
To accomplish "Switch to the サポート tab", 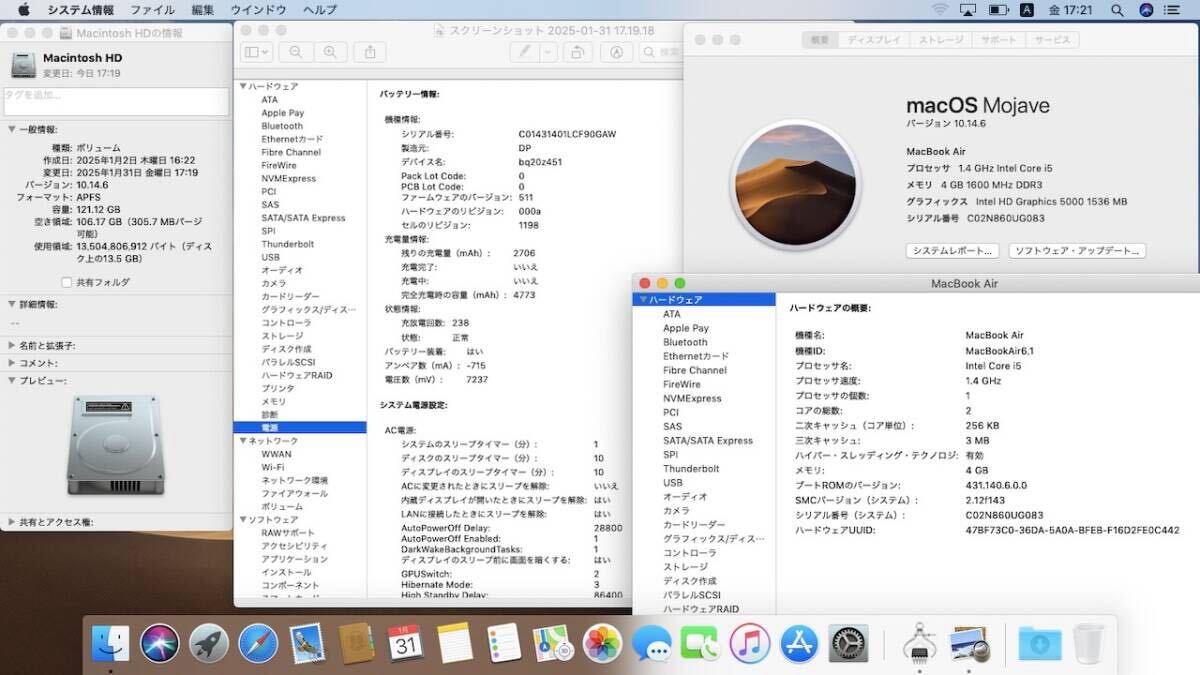I will point(998,40).
